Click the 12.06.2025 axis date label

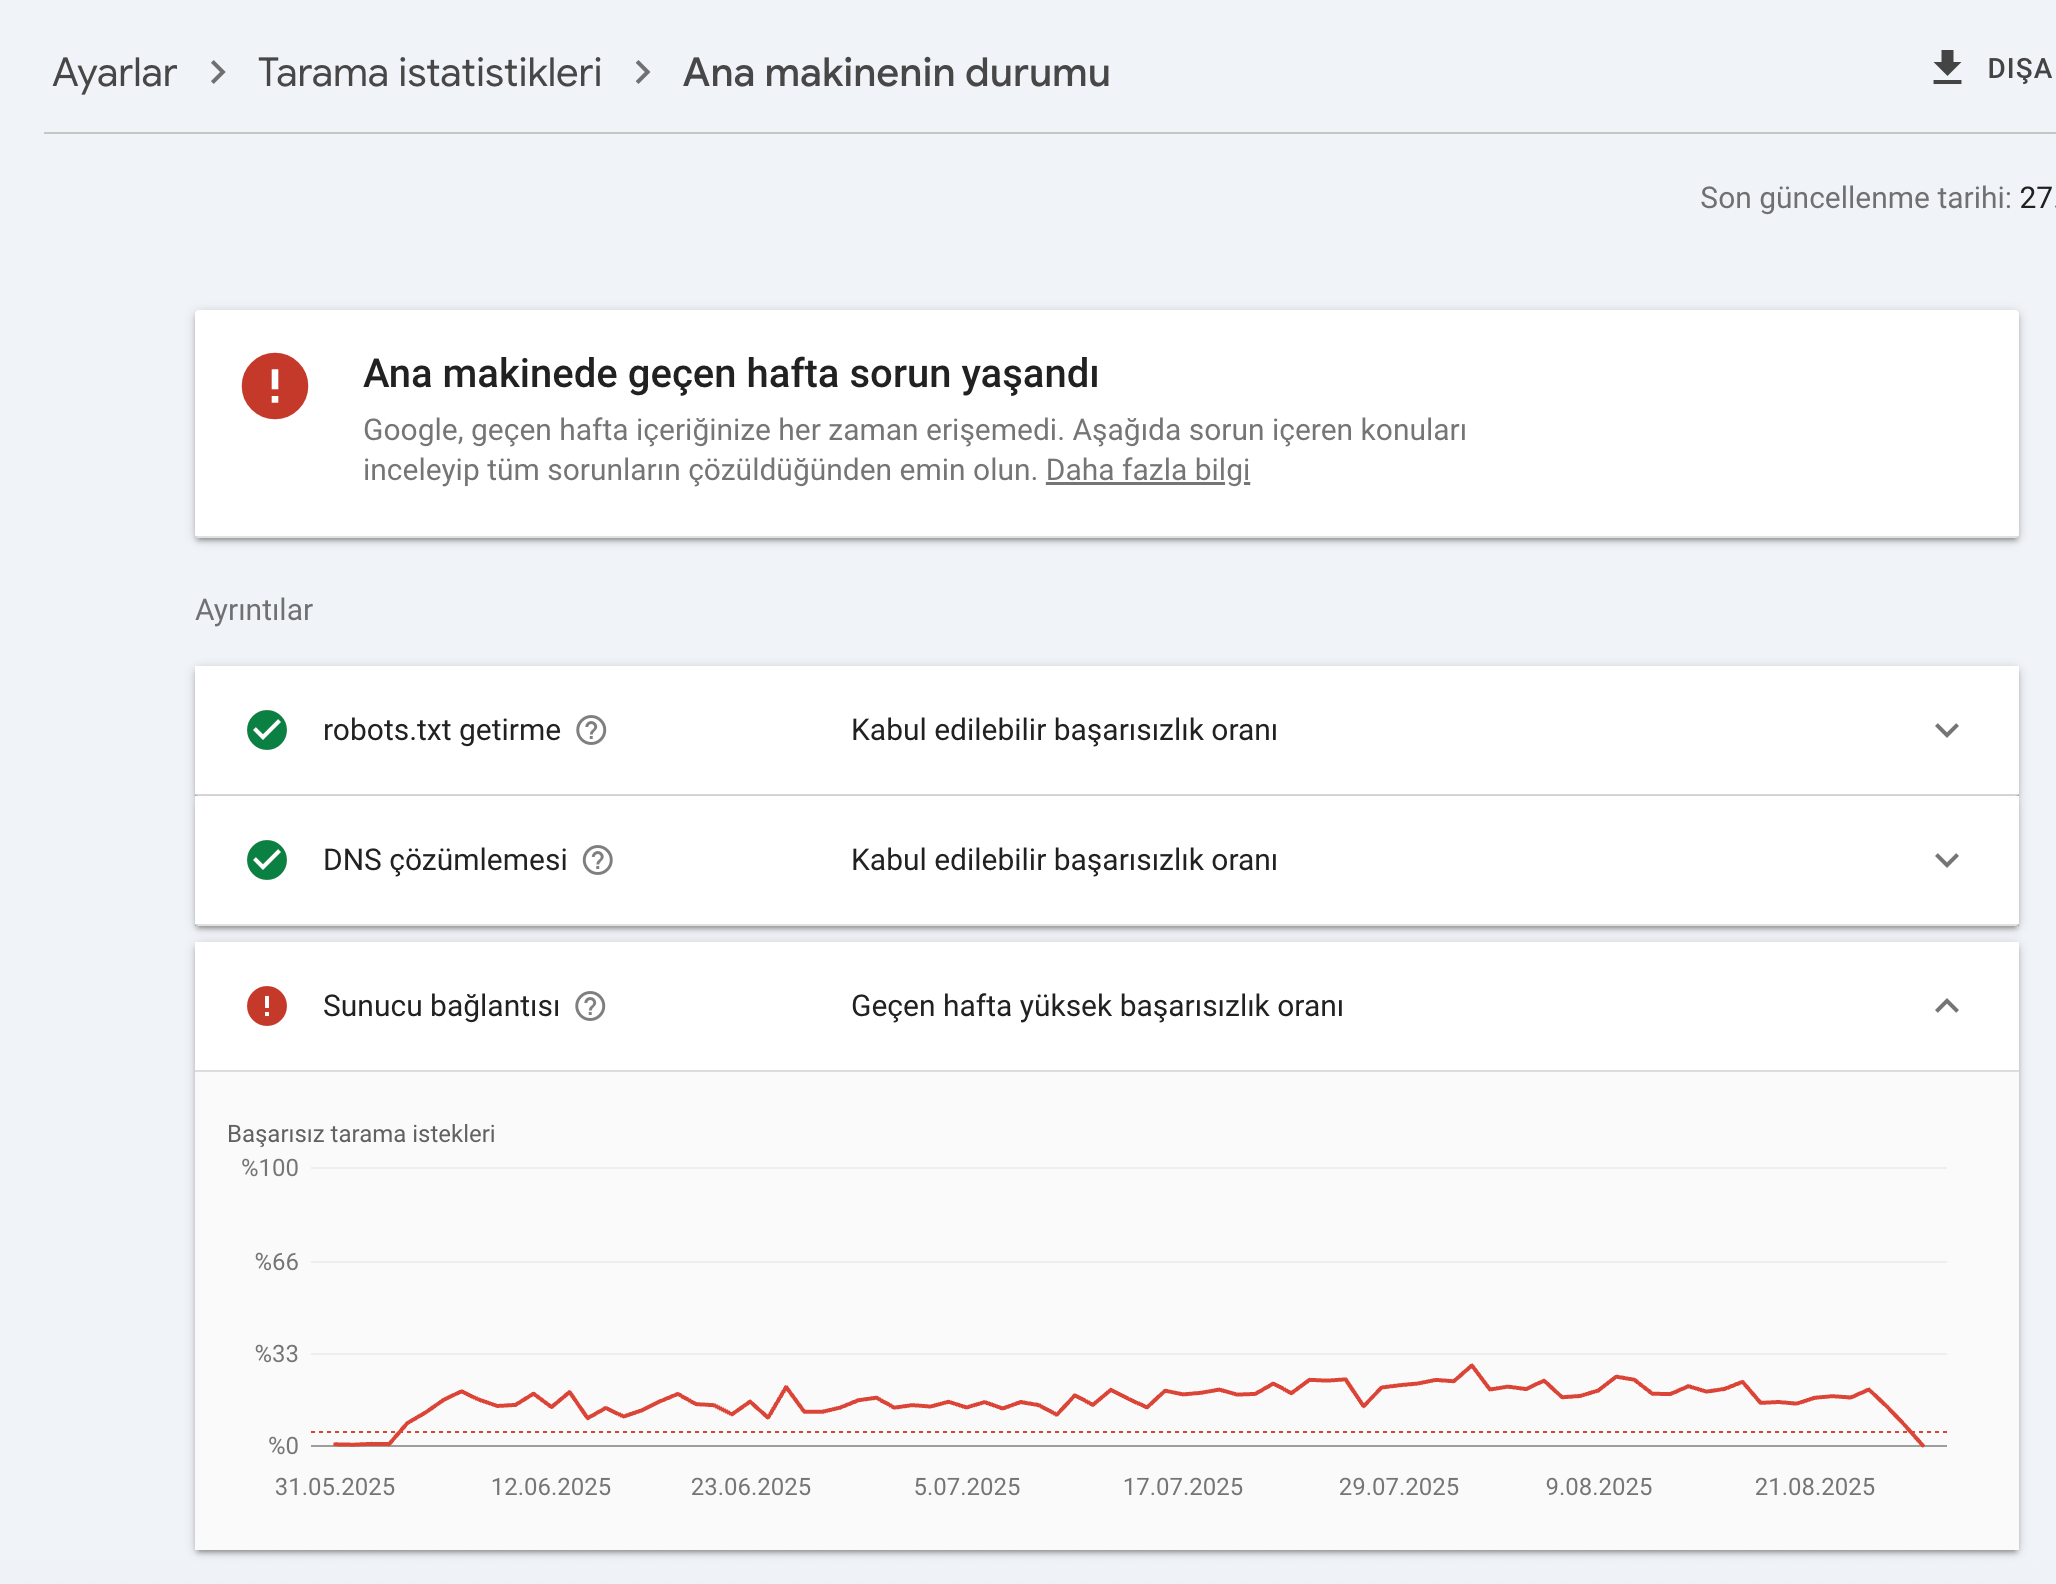pos(551,1487)
